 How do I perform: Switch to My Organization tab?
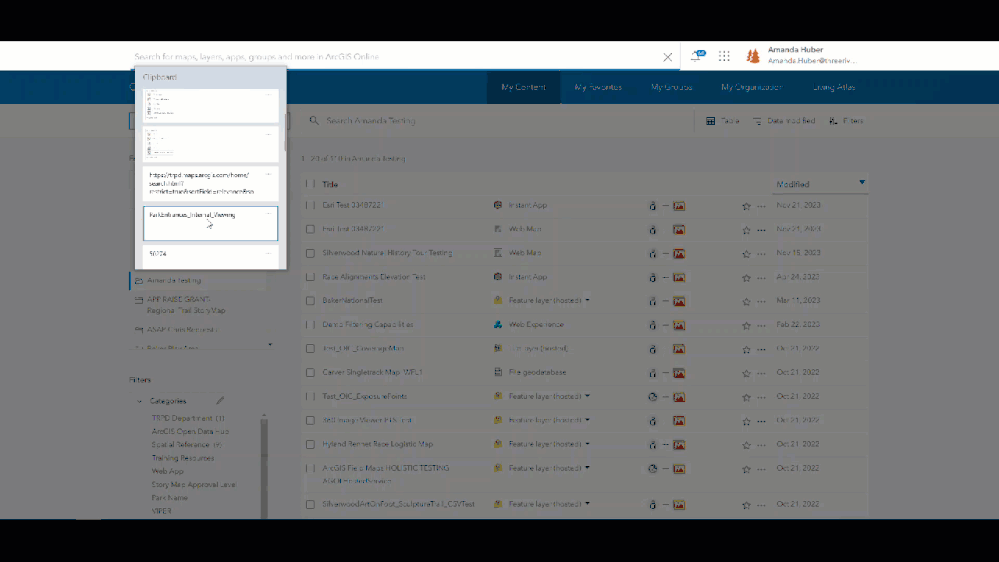[x=751, y=87]
